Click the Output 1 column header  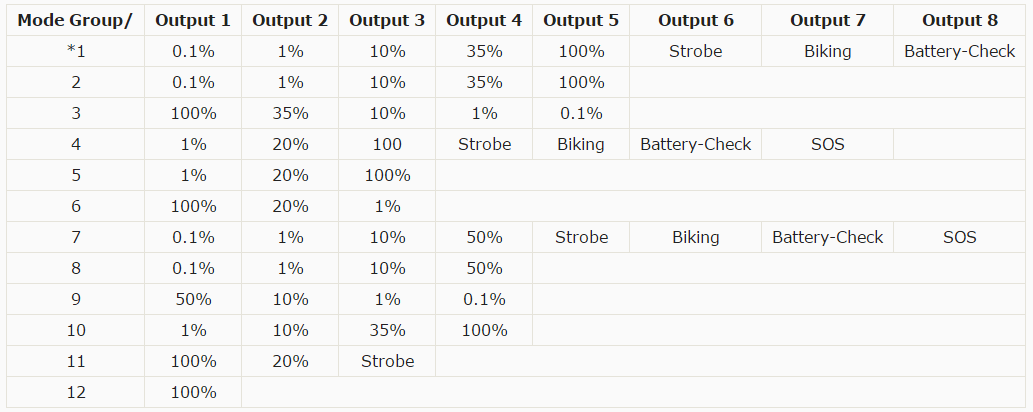193,20
